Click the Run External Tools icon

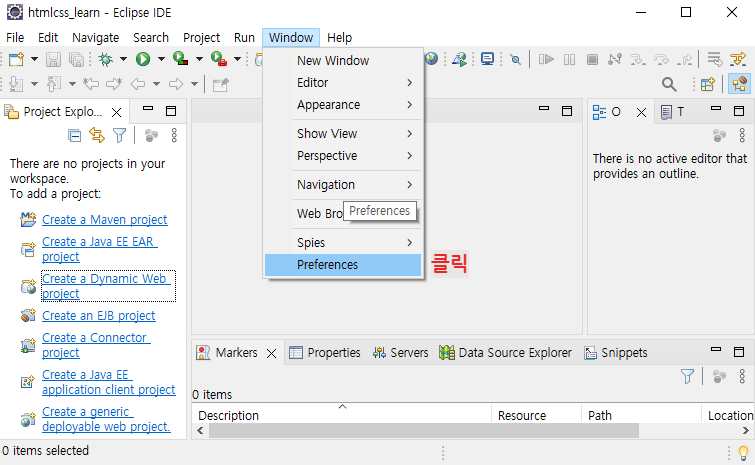(219, 59)
